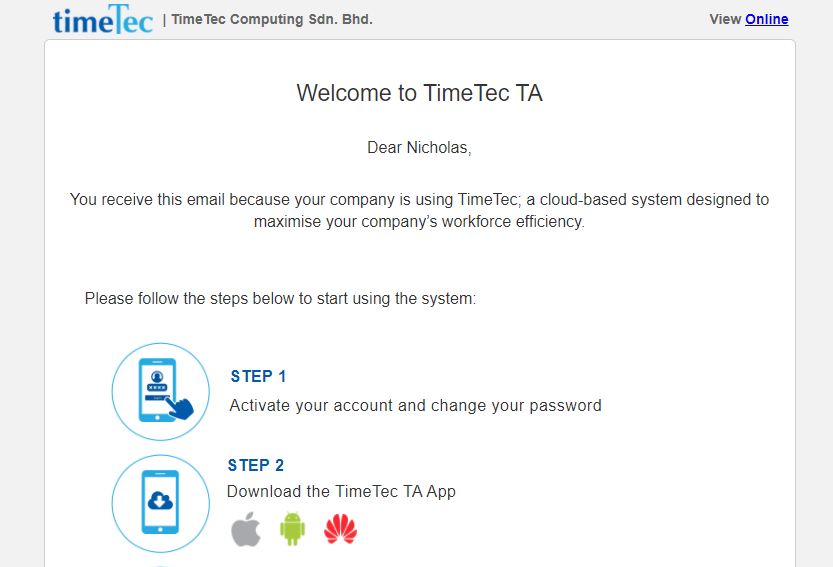Screen dimensions: 833x567
Task: Open the Online link to view email
Action: 767,19
